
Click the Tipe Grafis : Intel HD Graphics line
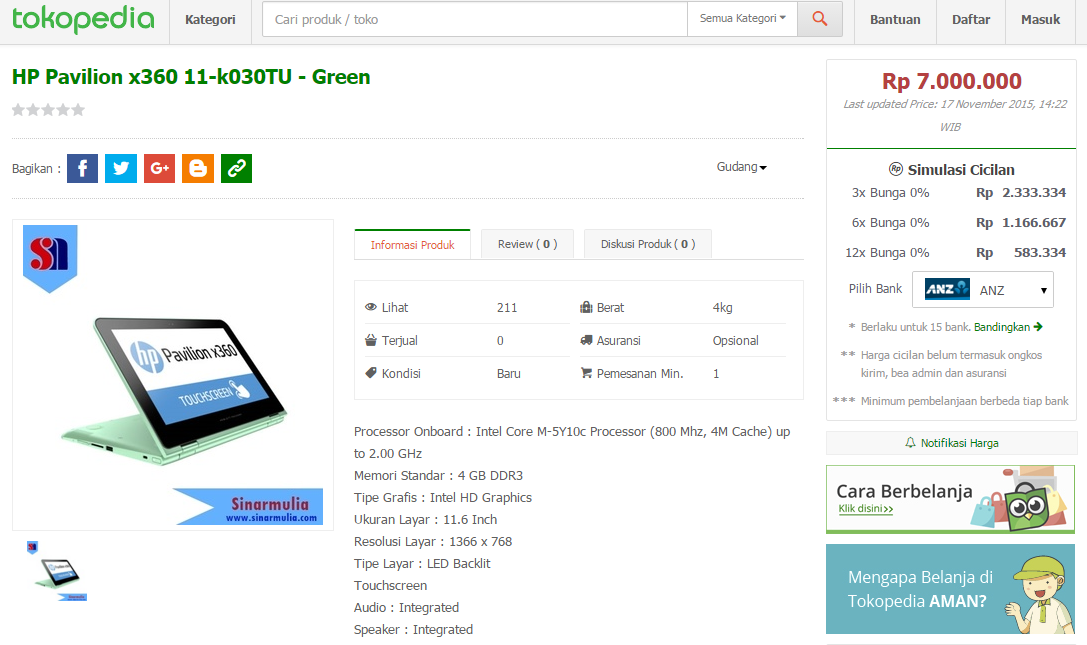pyautogui.click(x=442, y=497)
